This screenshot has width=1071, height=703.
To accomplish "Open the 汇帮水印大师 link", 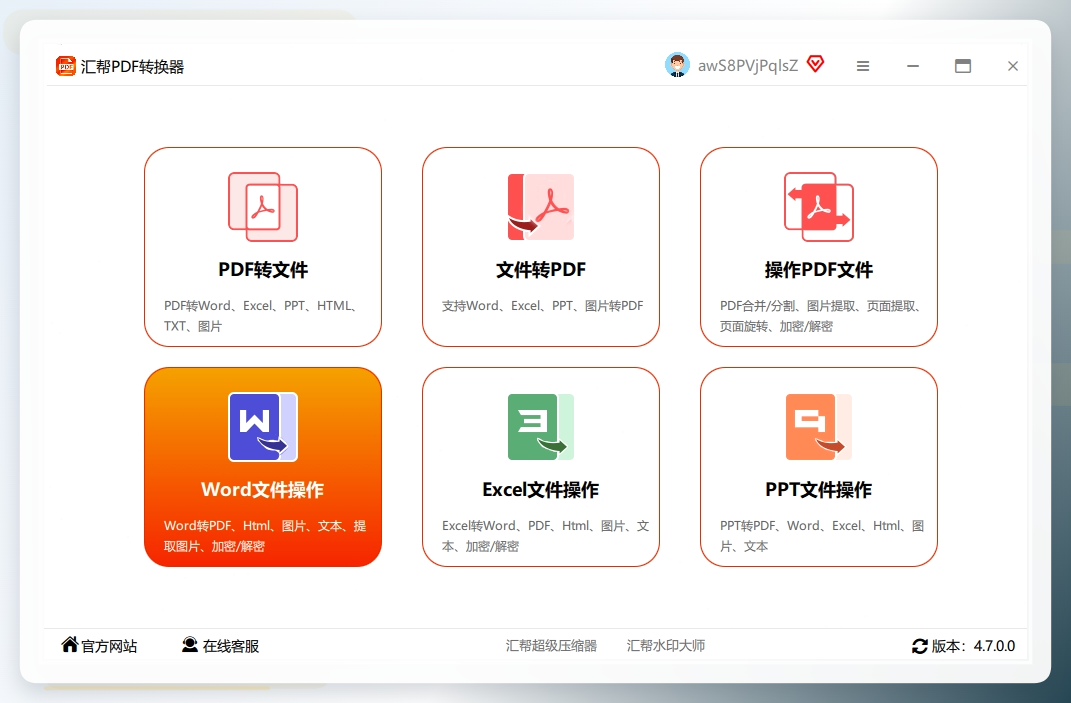I will 666,646.
